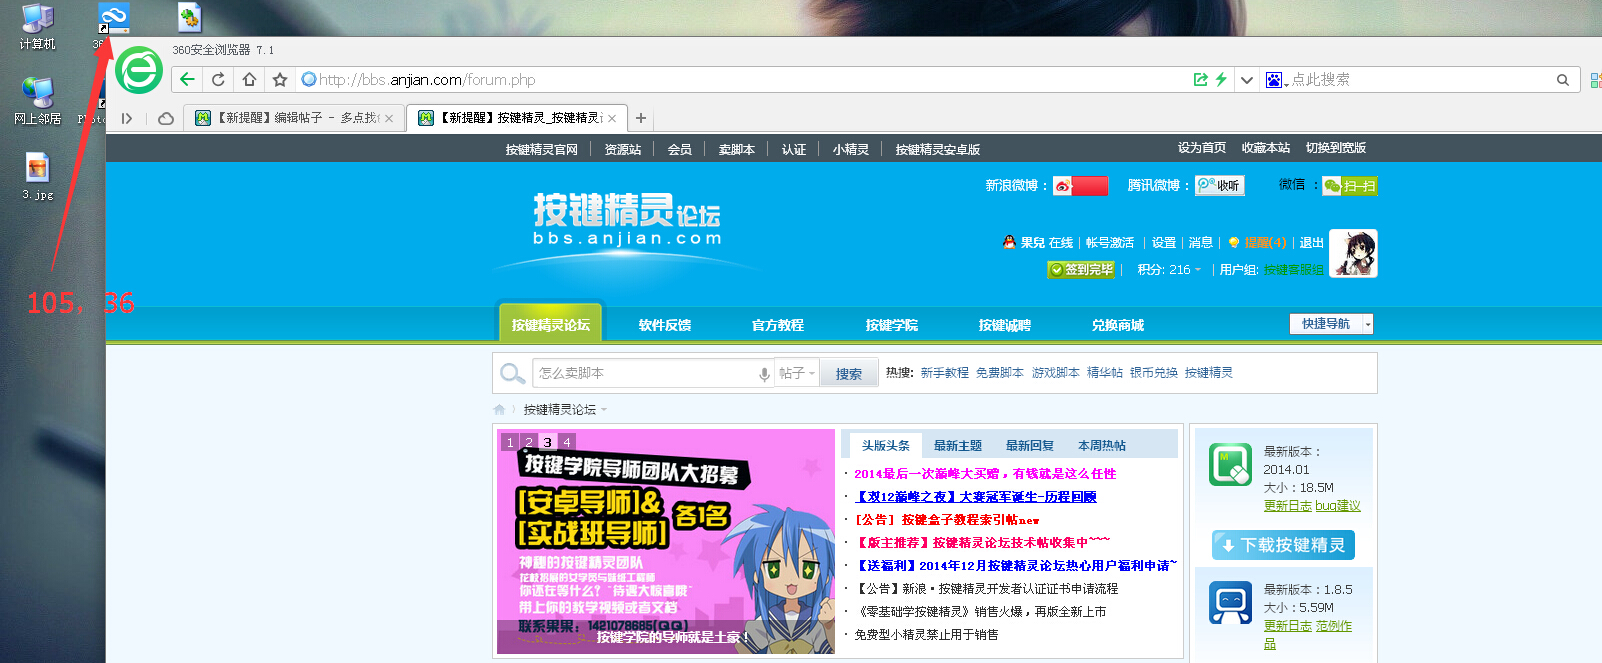1602x663 pixels.
Task: Open 按键精灵官网 in top navigation
Action: [541, 149]
